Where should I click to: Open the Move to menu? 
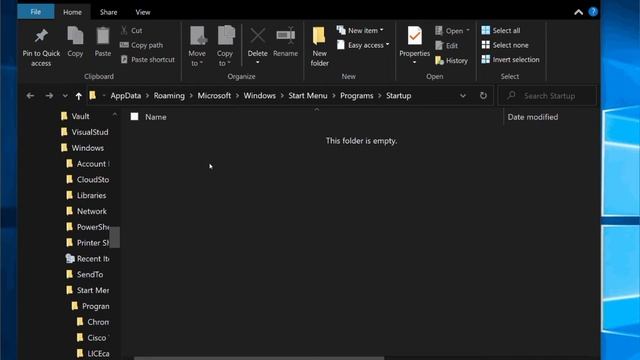point(197,46)
